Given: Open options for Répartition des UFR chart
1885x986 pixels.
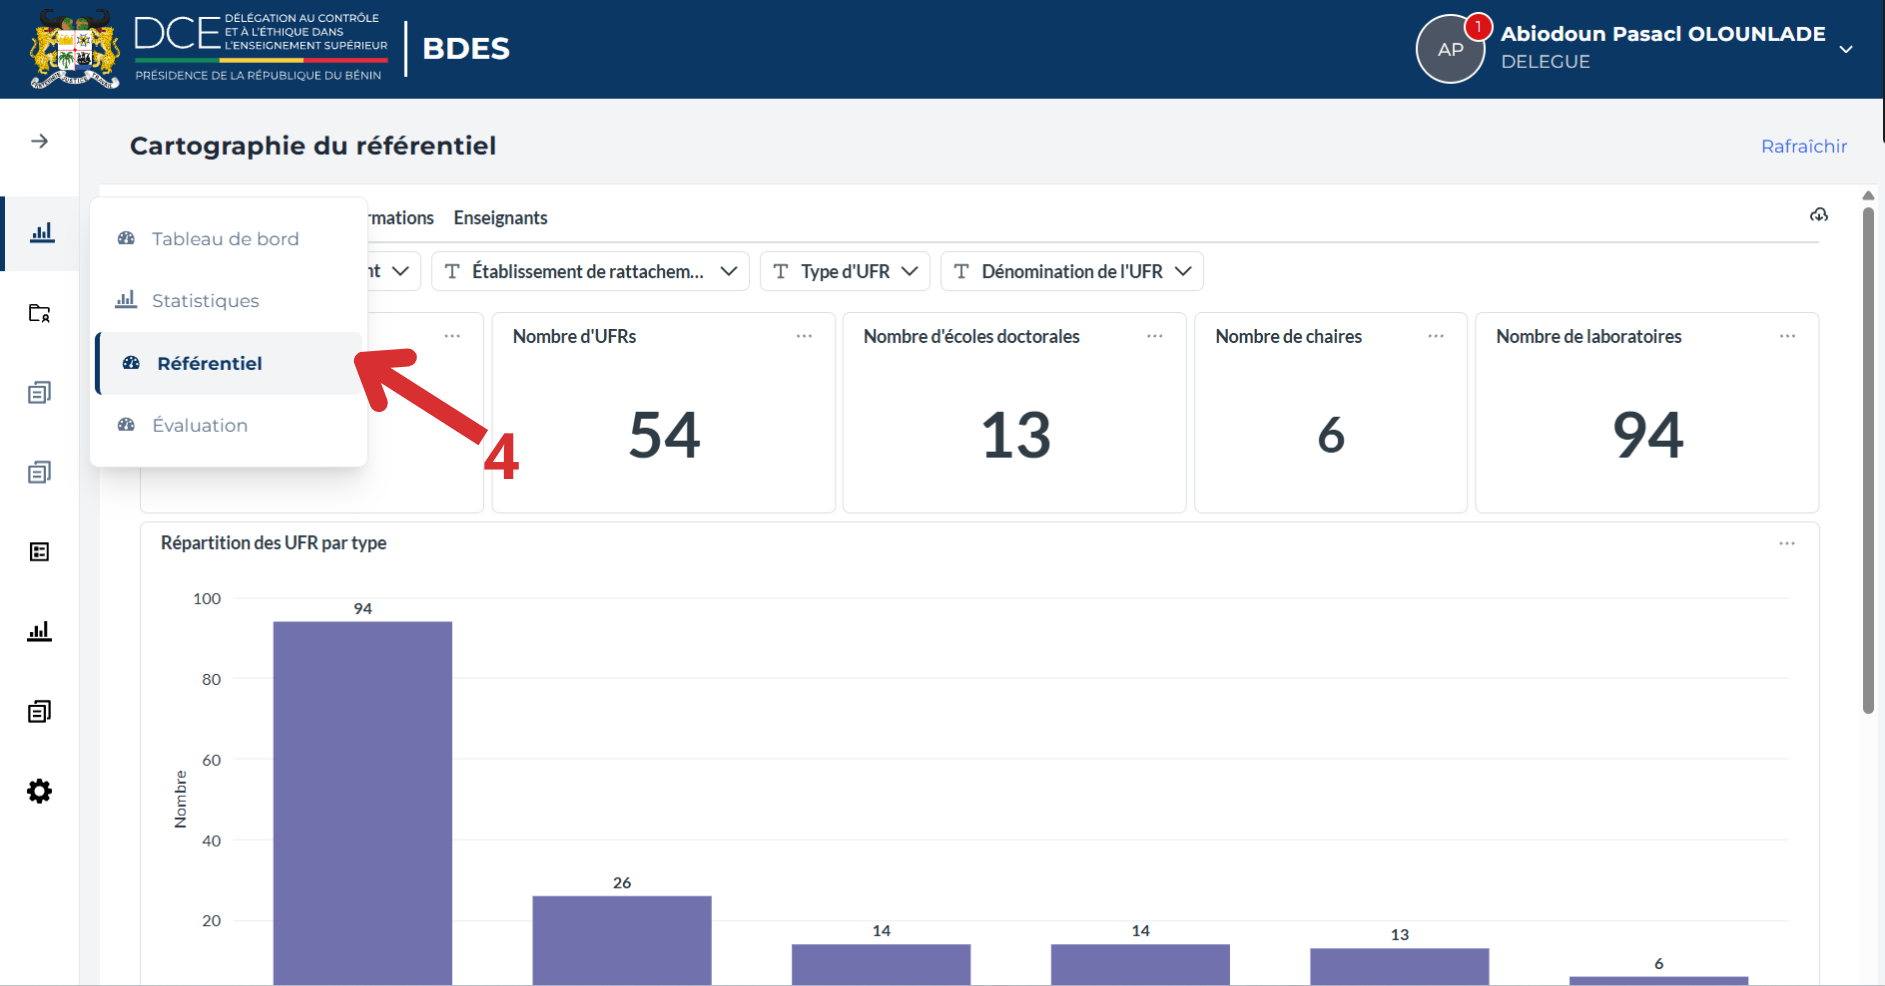Looking at the screenshot, I should coord(1787,543).
